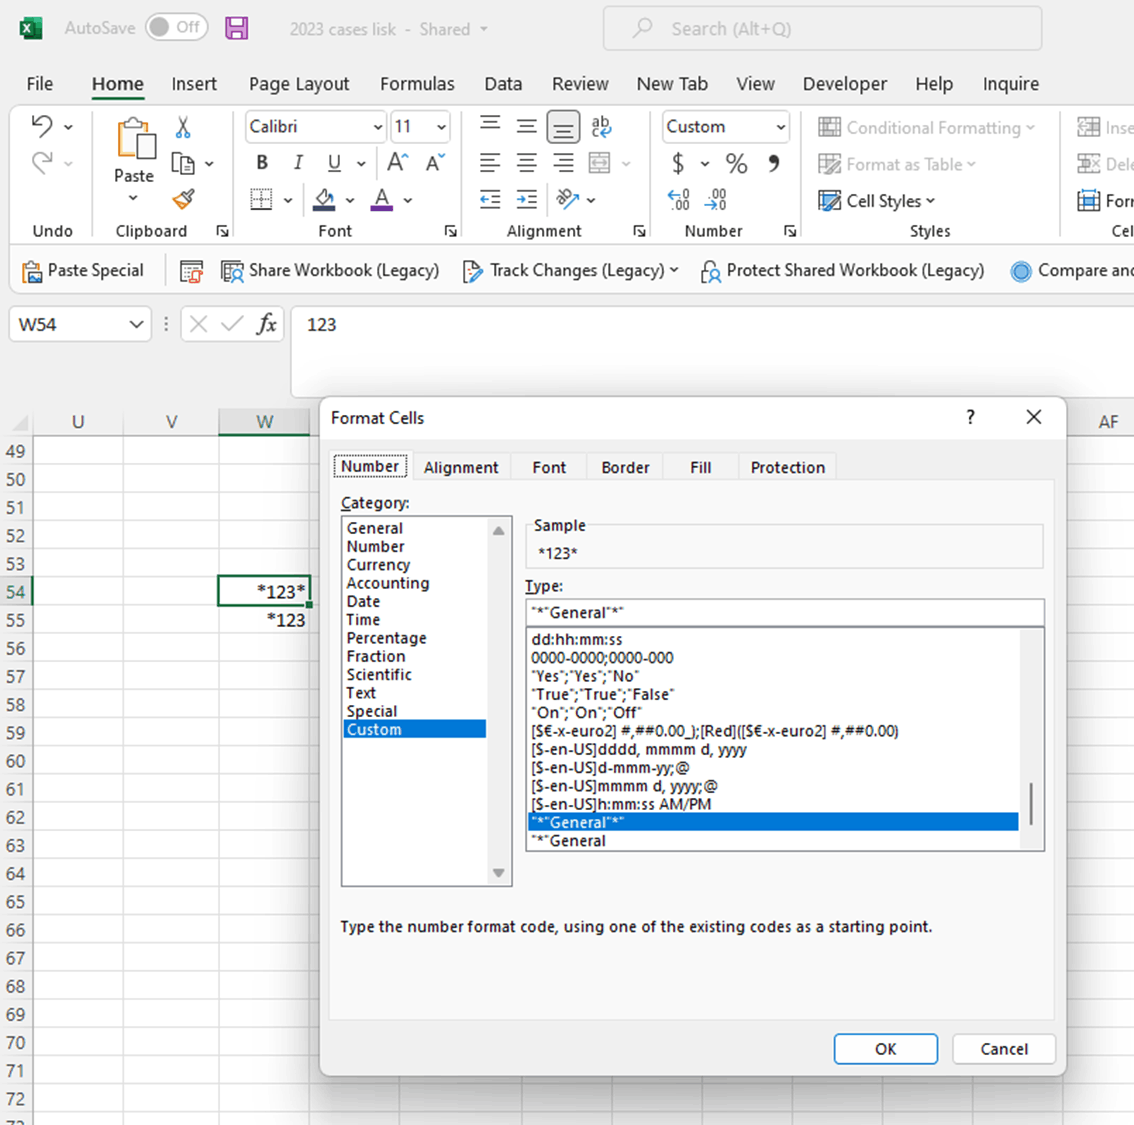Switch to the Border tab in Format Cells
The image size is (1134, 1125).
point(626,468)
